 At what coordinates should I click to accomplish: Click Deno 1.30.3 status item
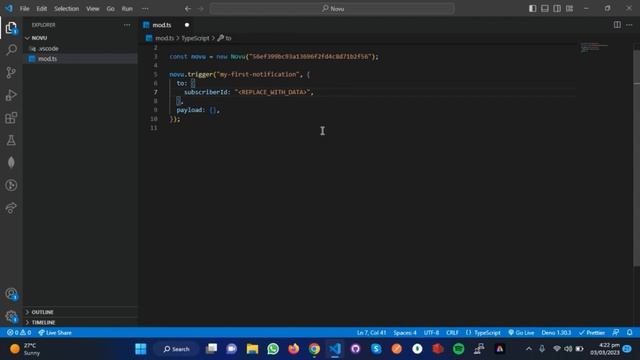[556, 333]
